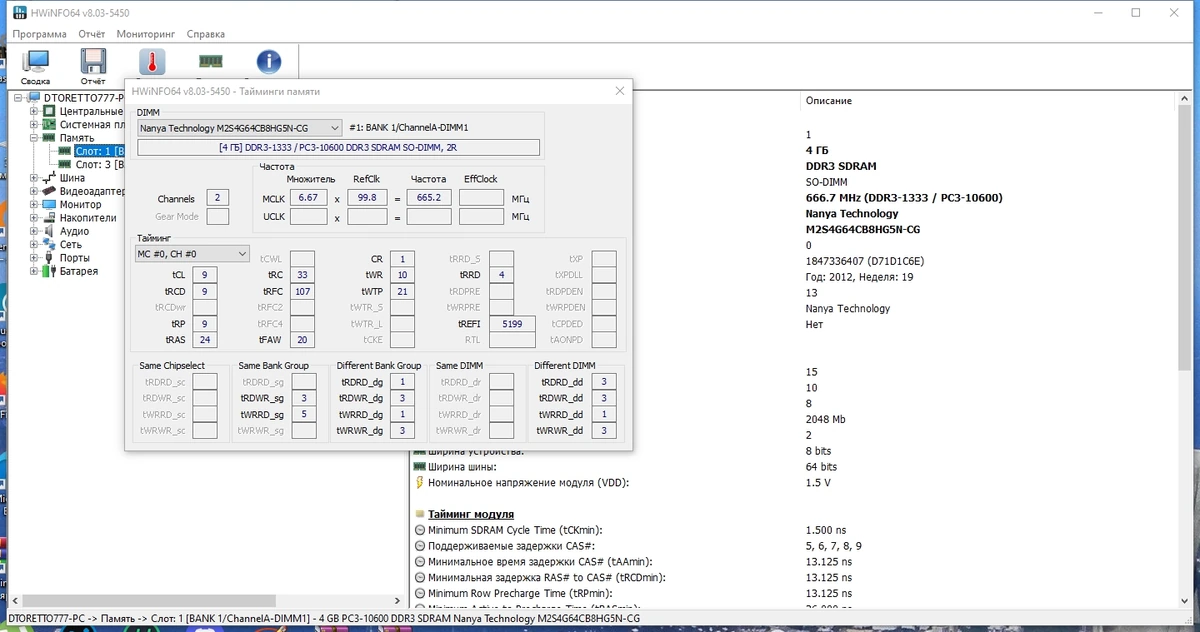Click the tREFI field showing 5199
The height and width of the screenshot is (632, 1200).
point(511,324)
